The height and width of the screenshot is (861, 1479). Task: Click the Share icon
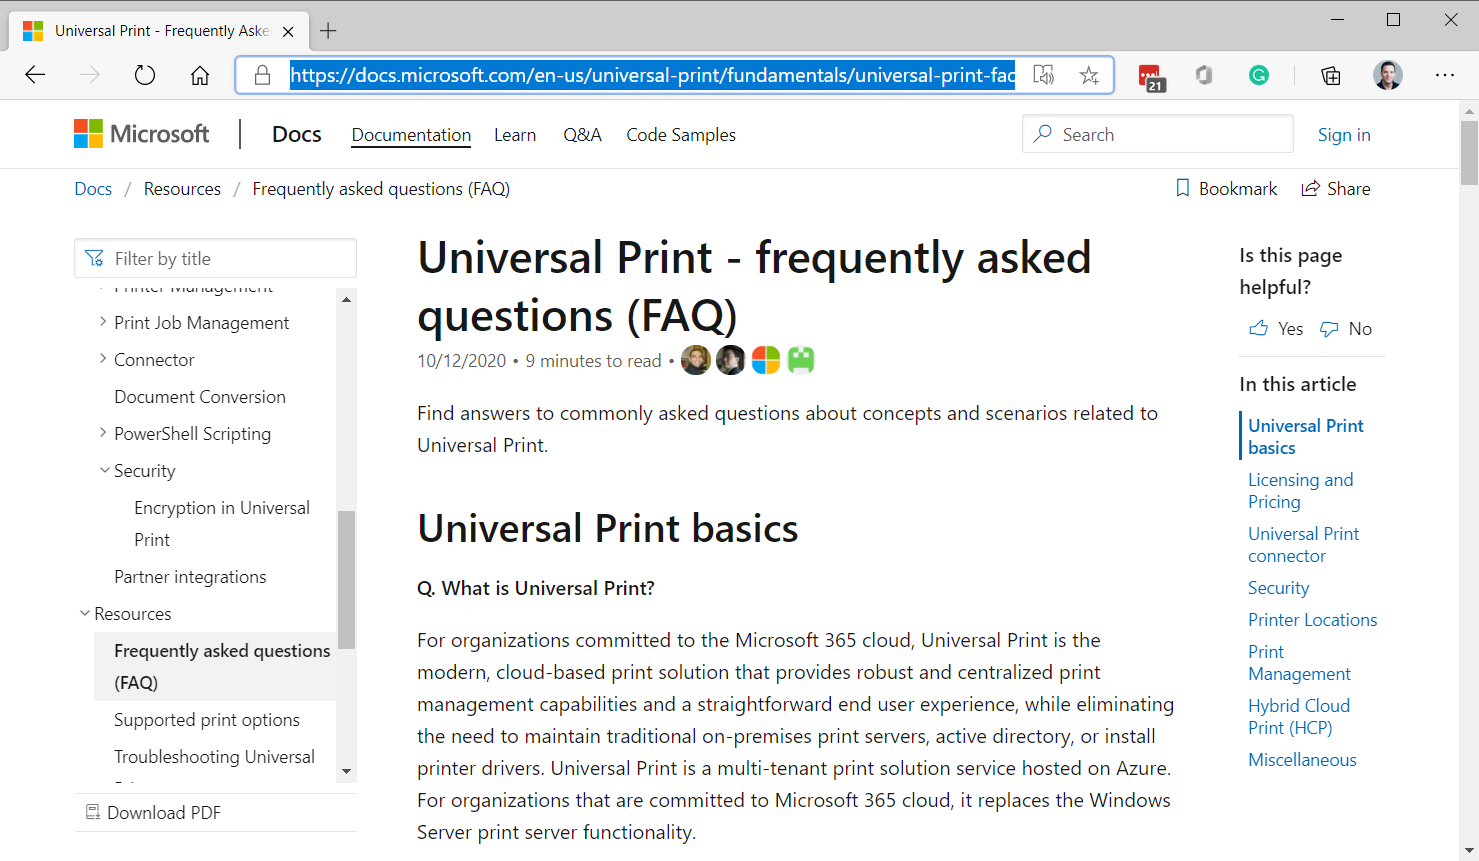coord(1310,188)
